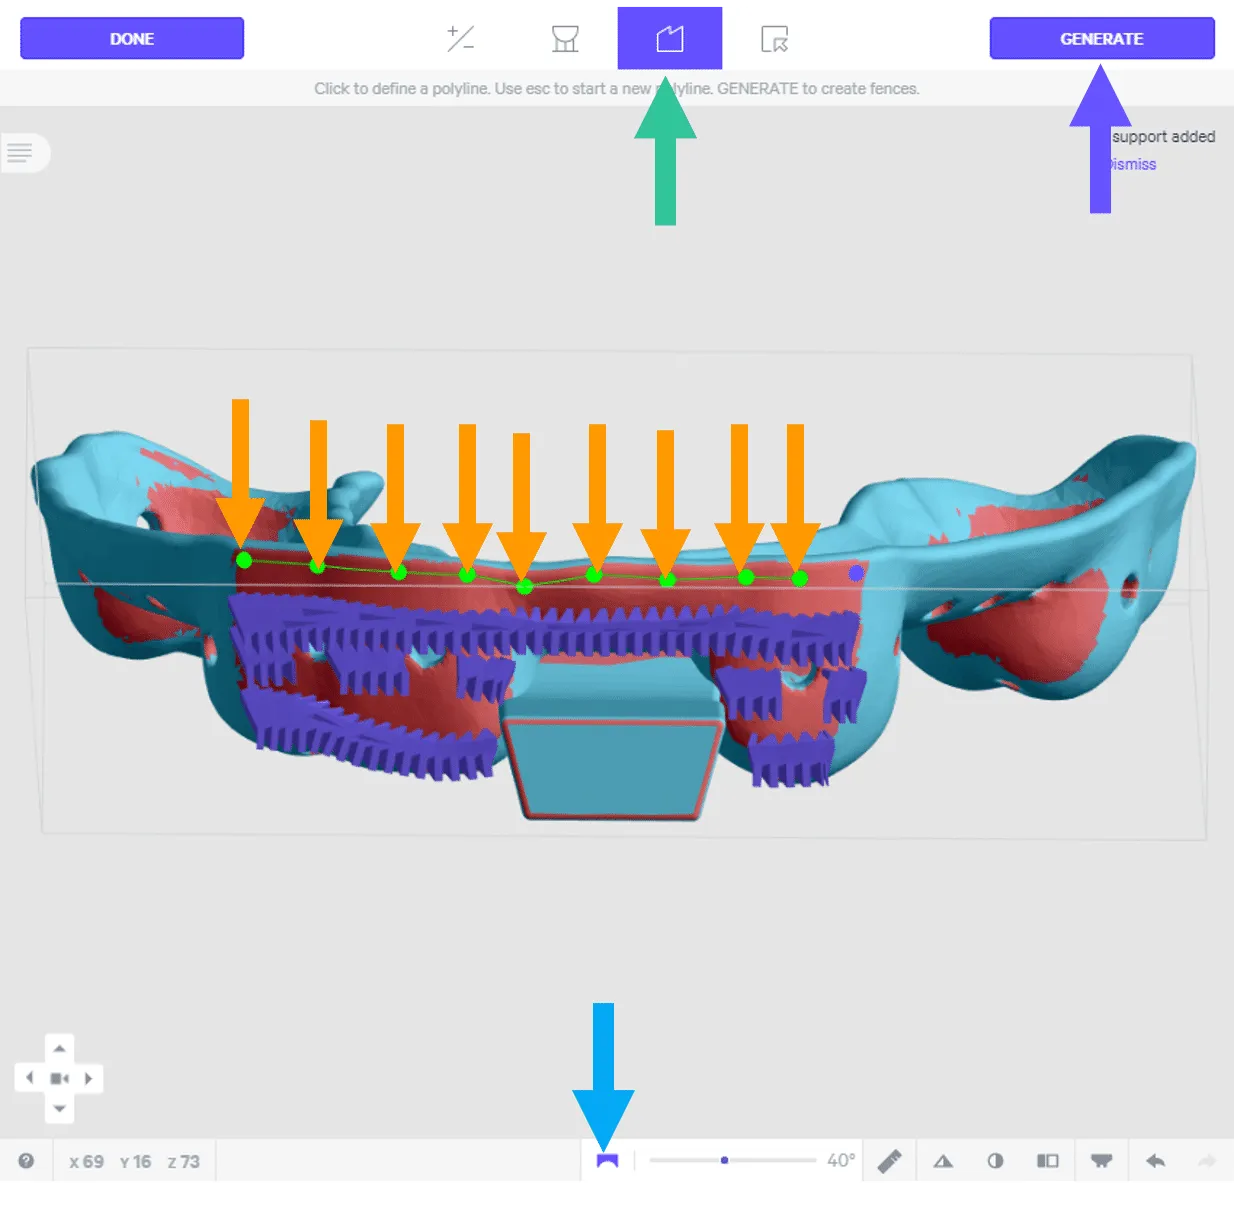
Task: Click the x 69 dimension readout
Action: click(86, 1161)
